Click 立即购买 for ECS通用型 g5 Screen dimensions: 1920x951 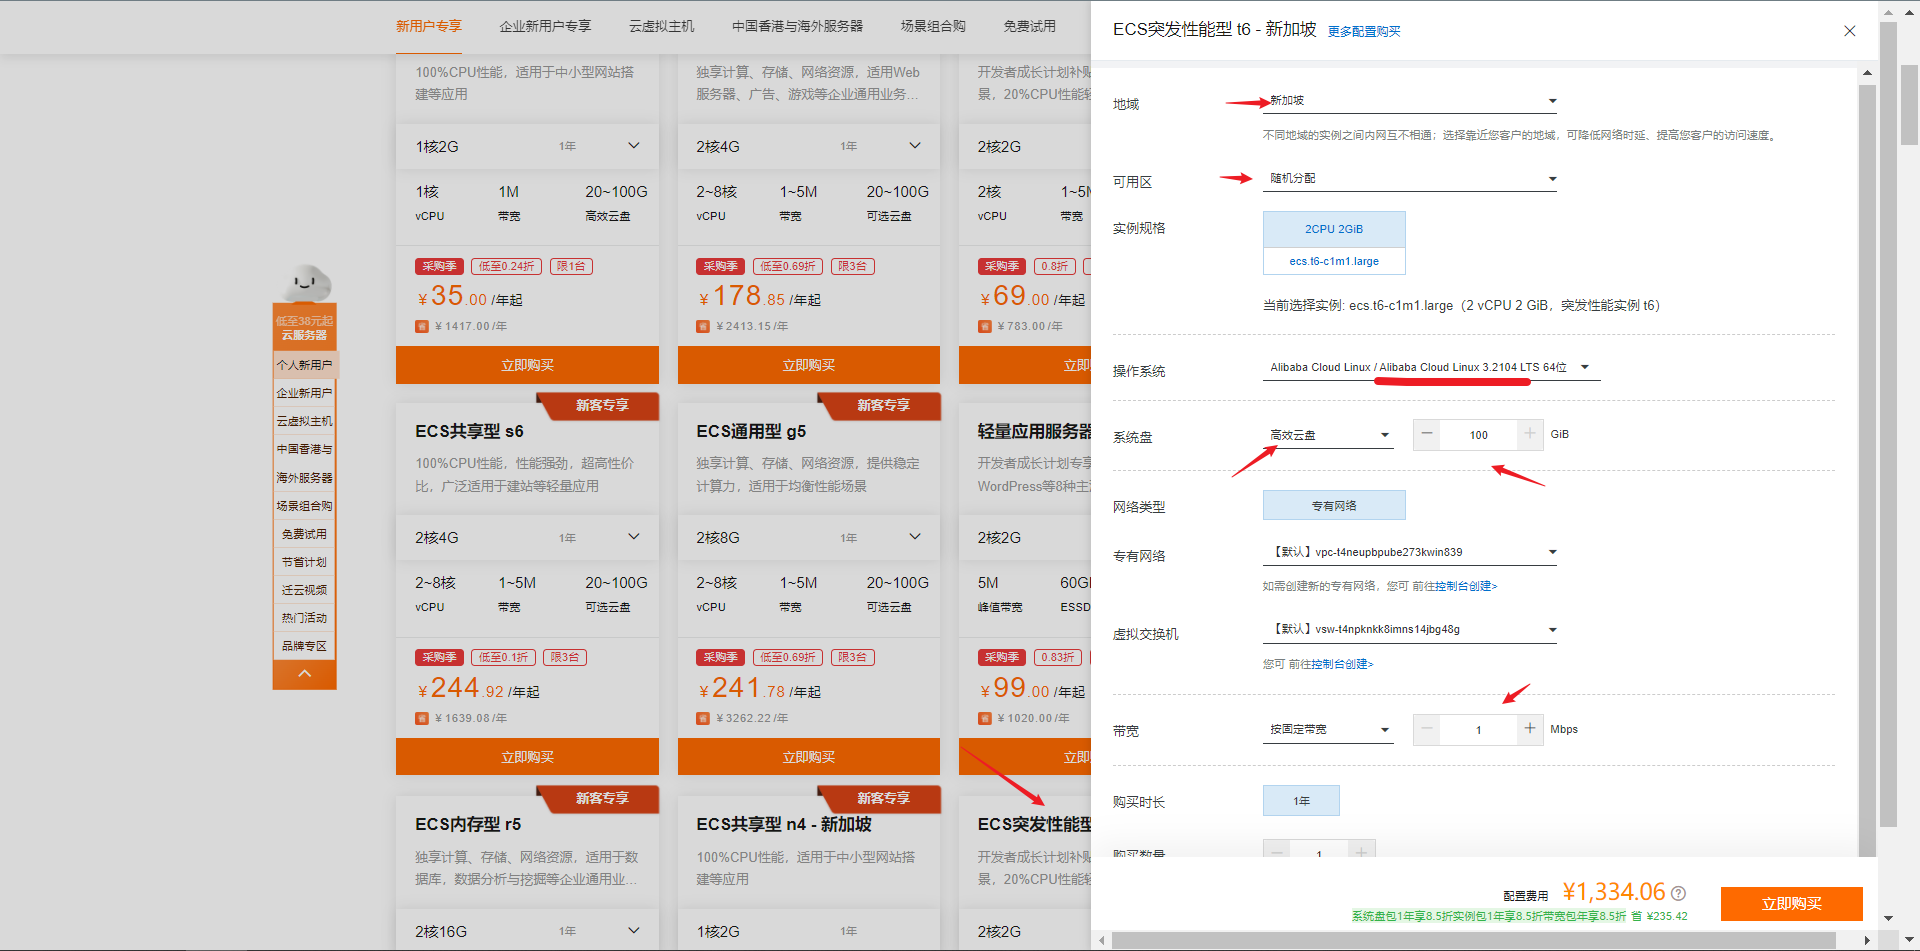tap(808, 757)
